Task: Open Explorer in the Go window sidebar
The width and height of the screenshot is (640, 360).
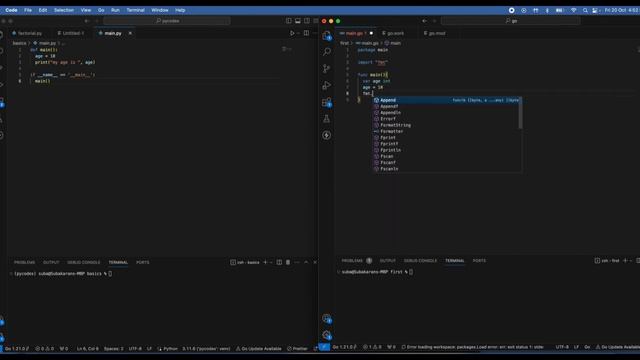Action: point(327,36)
